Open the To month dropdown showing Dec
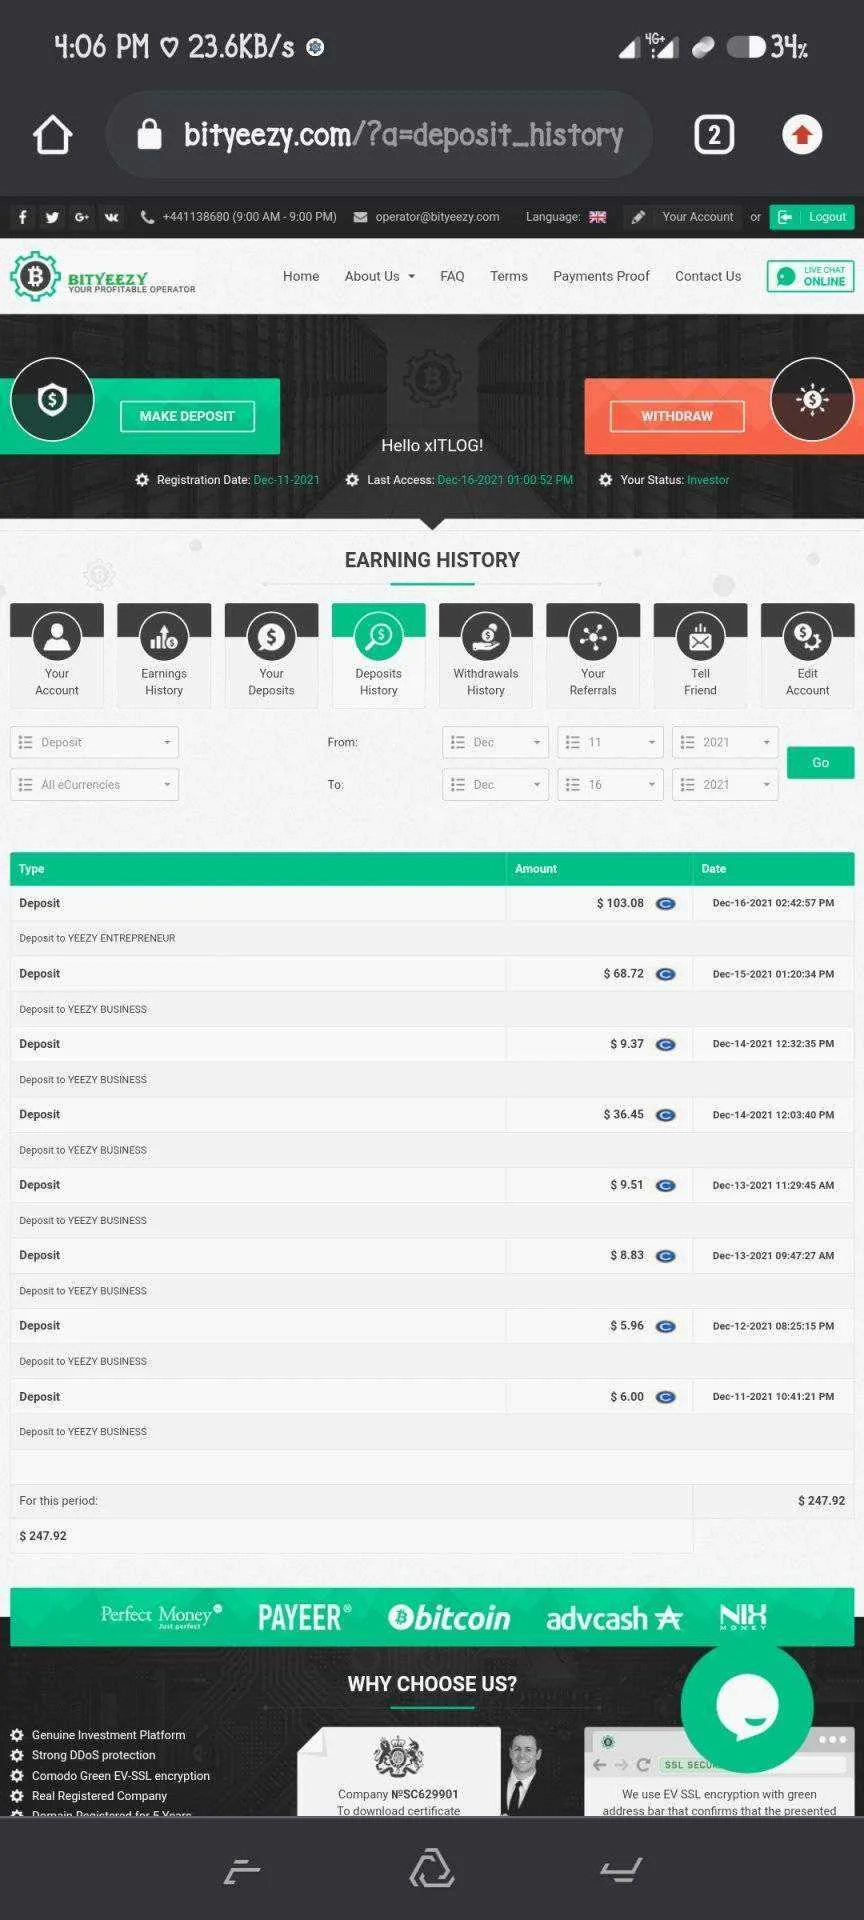The image size is (864, 1920). click(x=495, y=784)
